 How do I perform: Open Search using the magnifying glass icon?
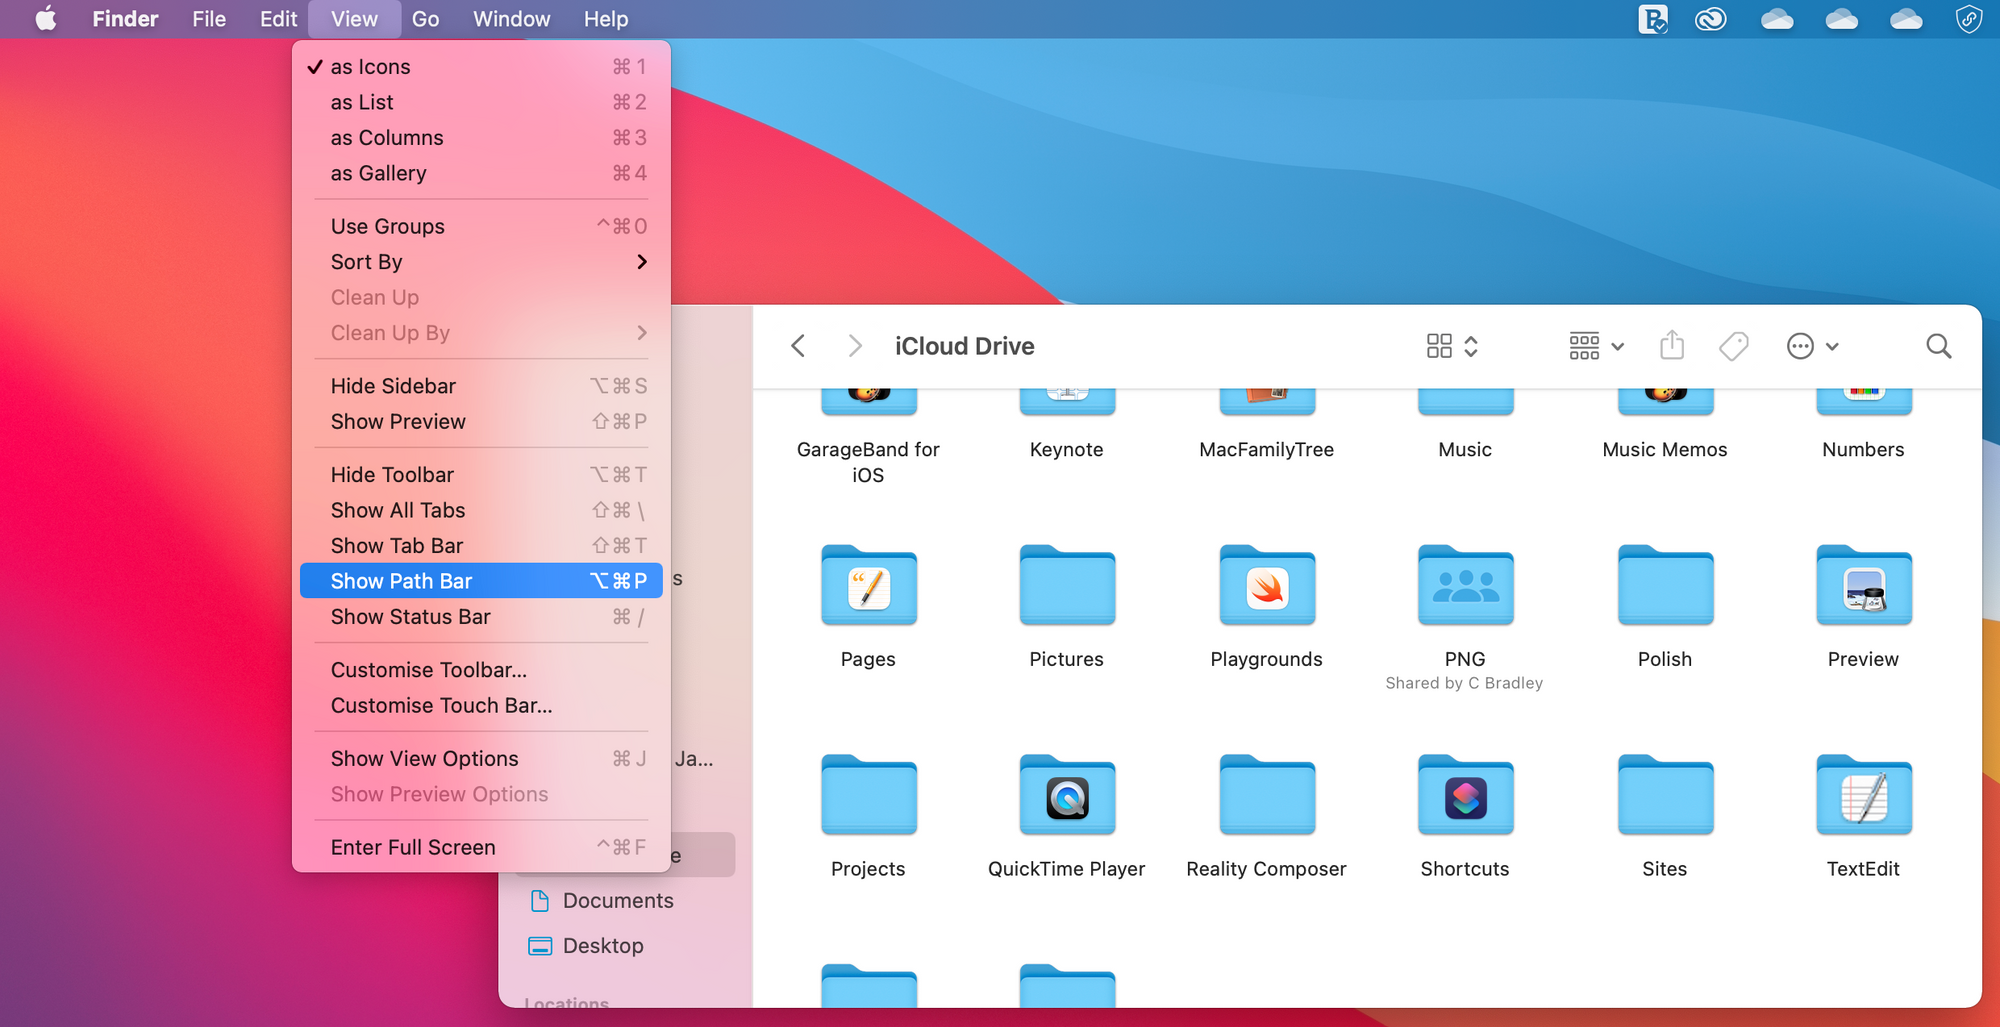1938,346
